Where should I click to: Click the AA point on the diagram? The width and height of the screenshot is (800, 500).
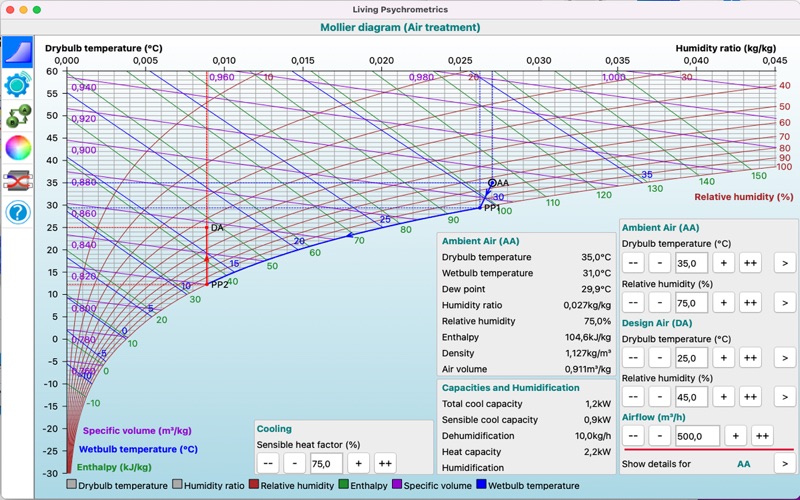(492, 183)
